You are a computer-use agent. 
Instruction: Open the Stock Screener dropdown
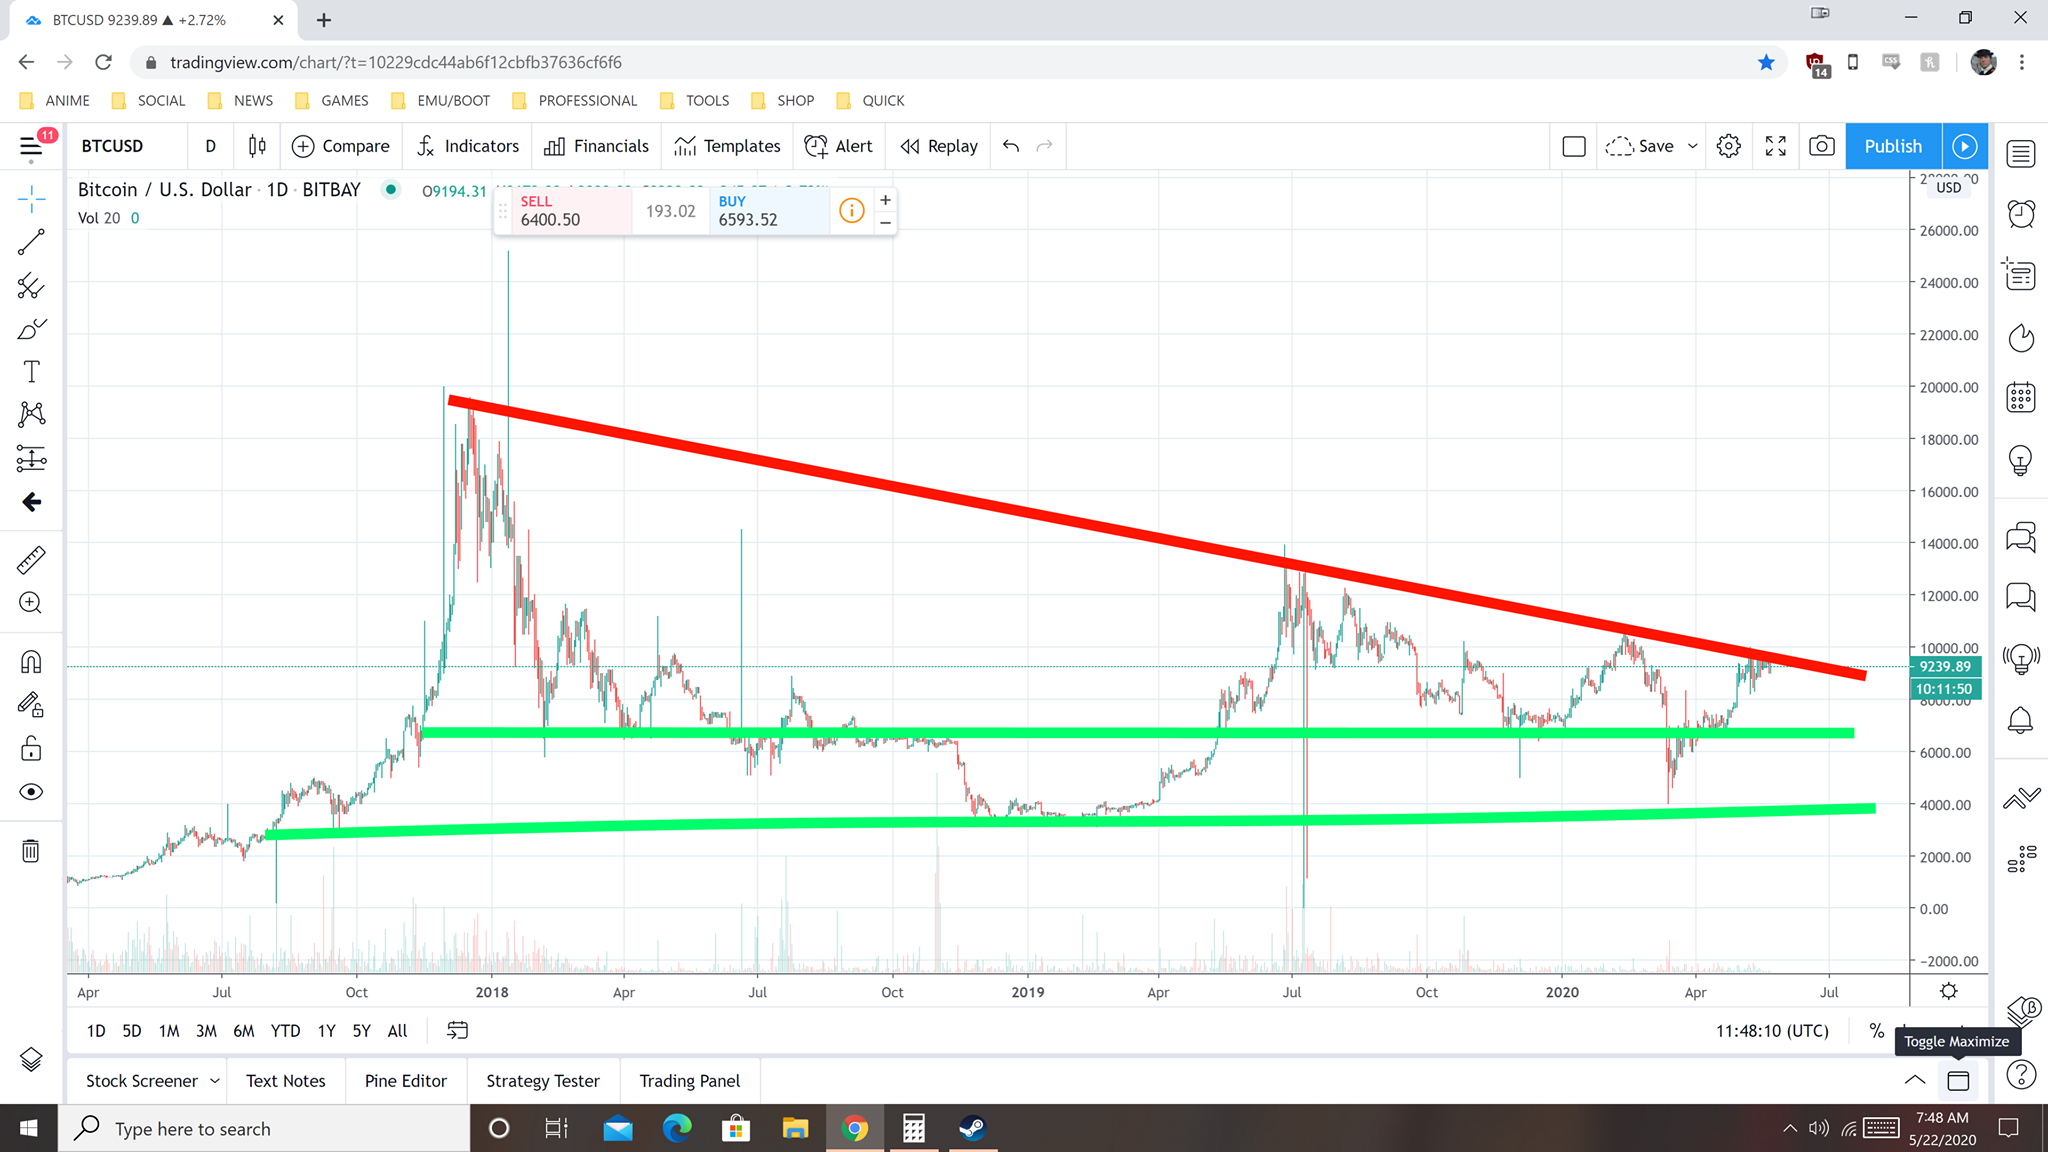point(215,1081)
